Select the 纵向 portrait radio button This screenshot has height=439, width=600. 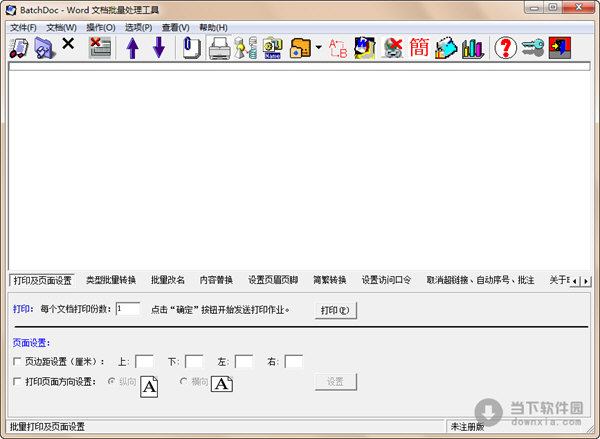pos(111,381)
